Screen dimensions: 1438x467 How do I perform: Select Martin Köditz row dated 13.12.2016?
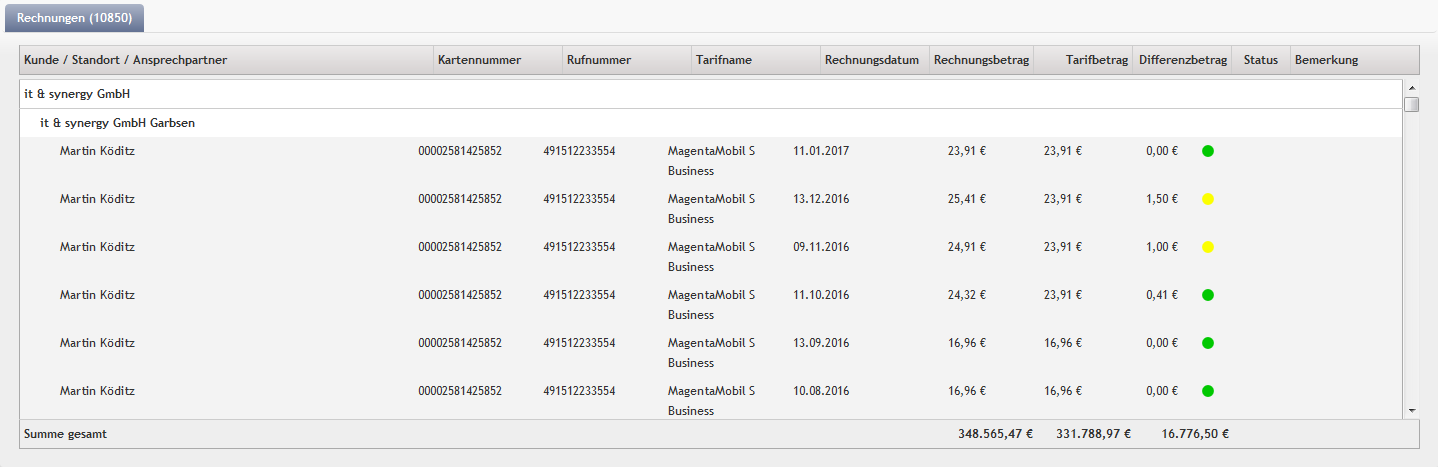[711, 209]
